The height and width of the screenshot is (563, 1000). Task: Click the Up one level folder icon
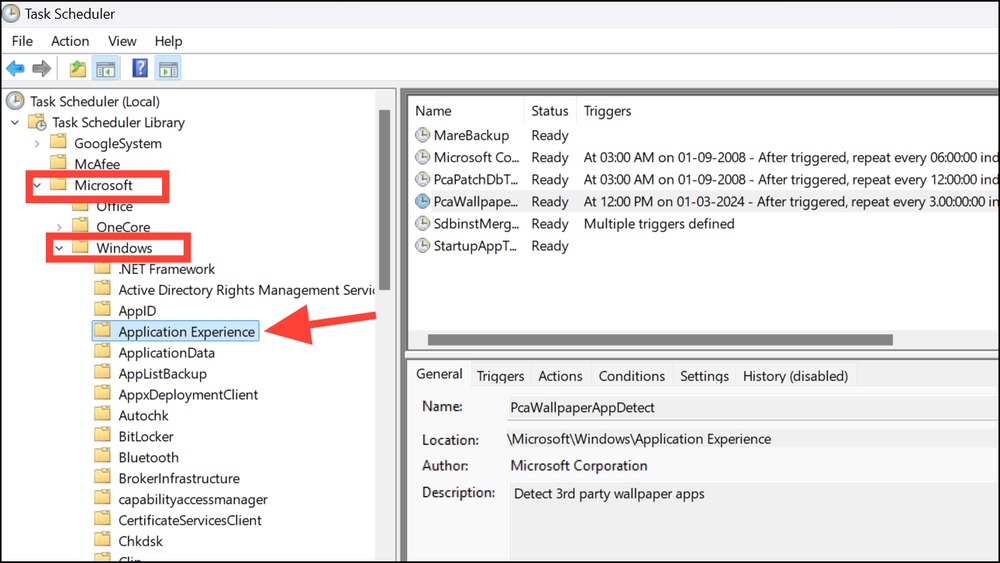click(x=78, y=68)
